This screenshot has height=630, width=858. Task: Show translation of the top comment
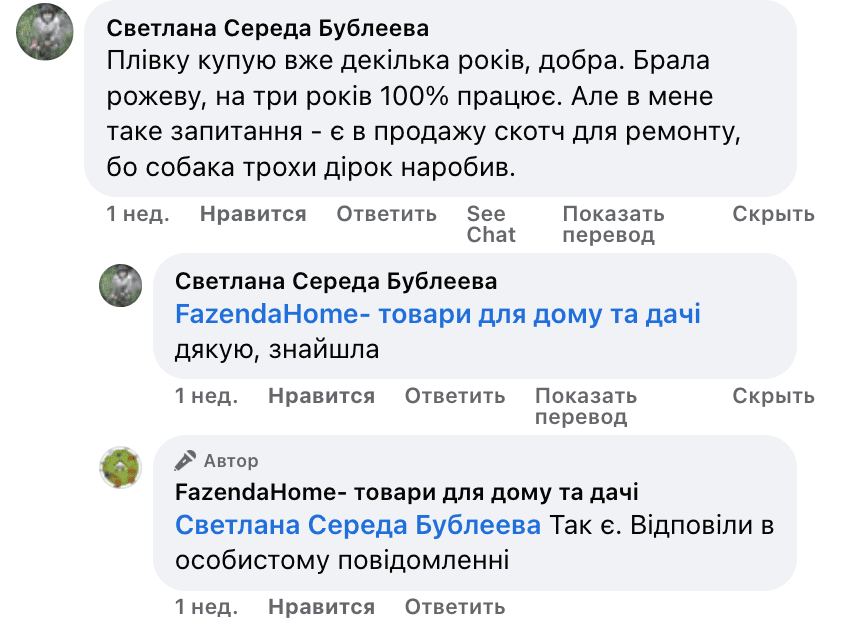(x=613, y=224)
